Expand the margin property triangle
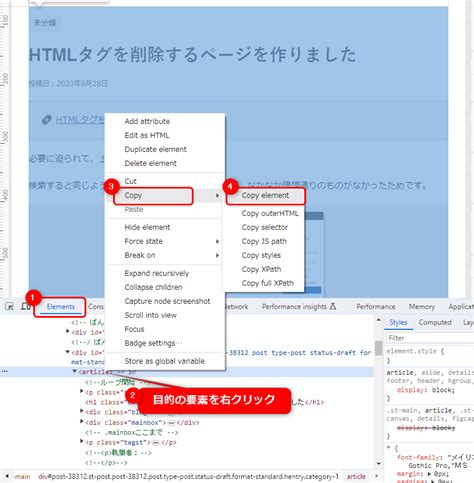Image resolution: width=474 pixels, height=483 pixels. (x=429, y=474)
